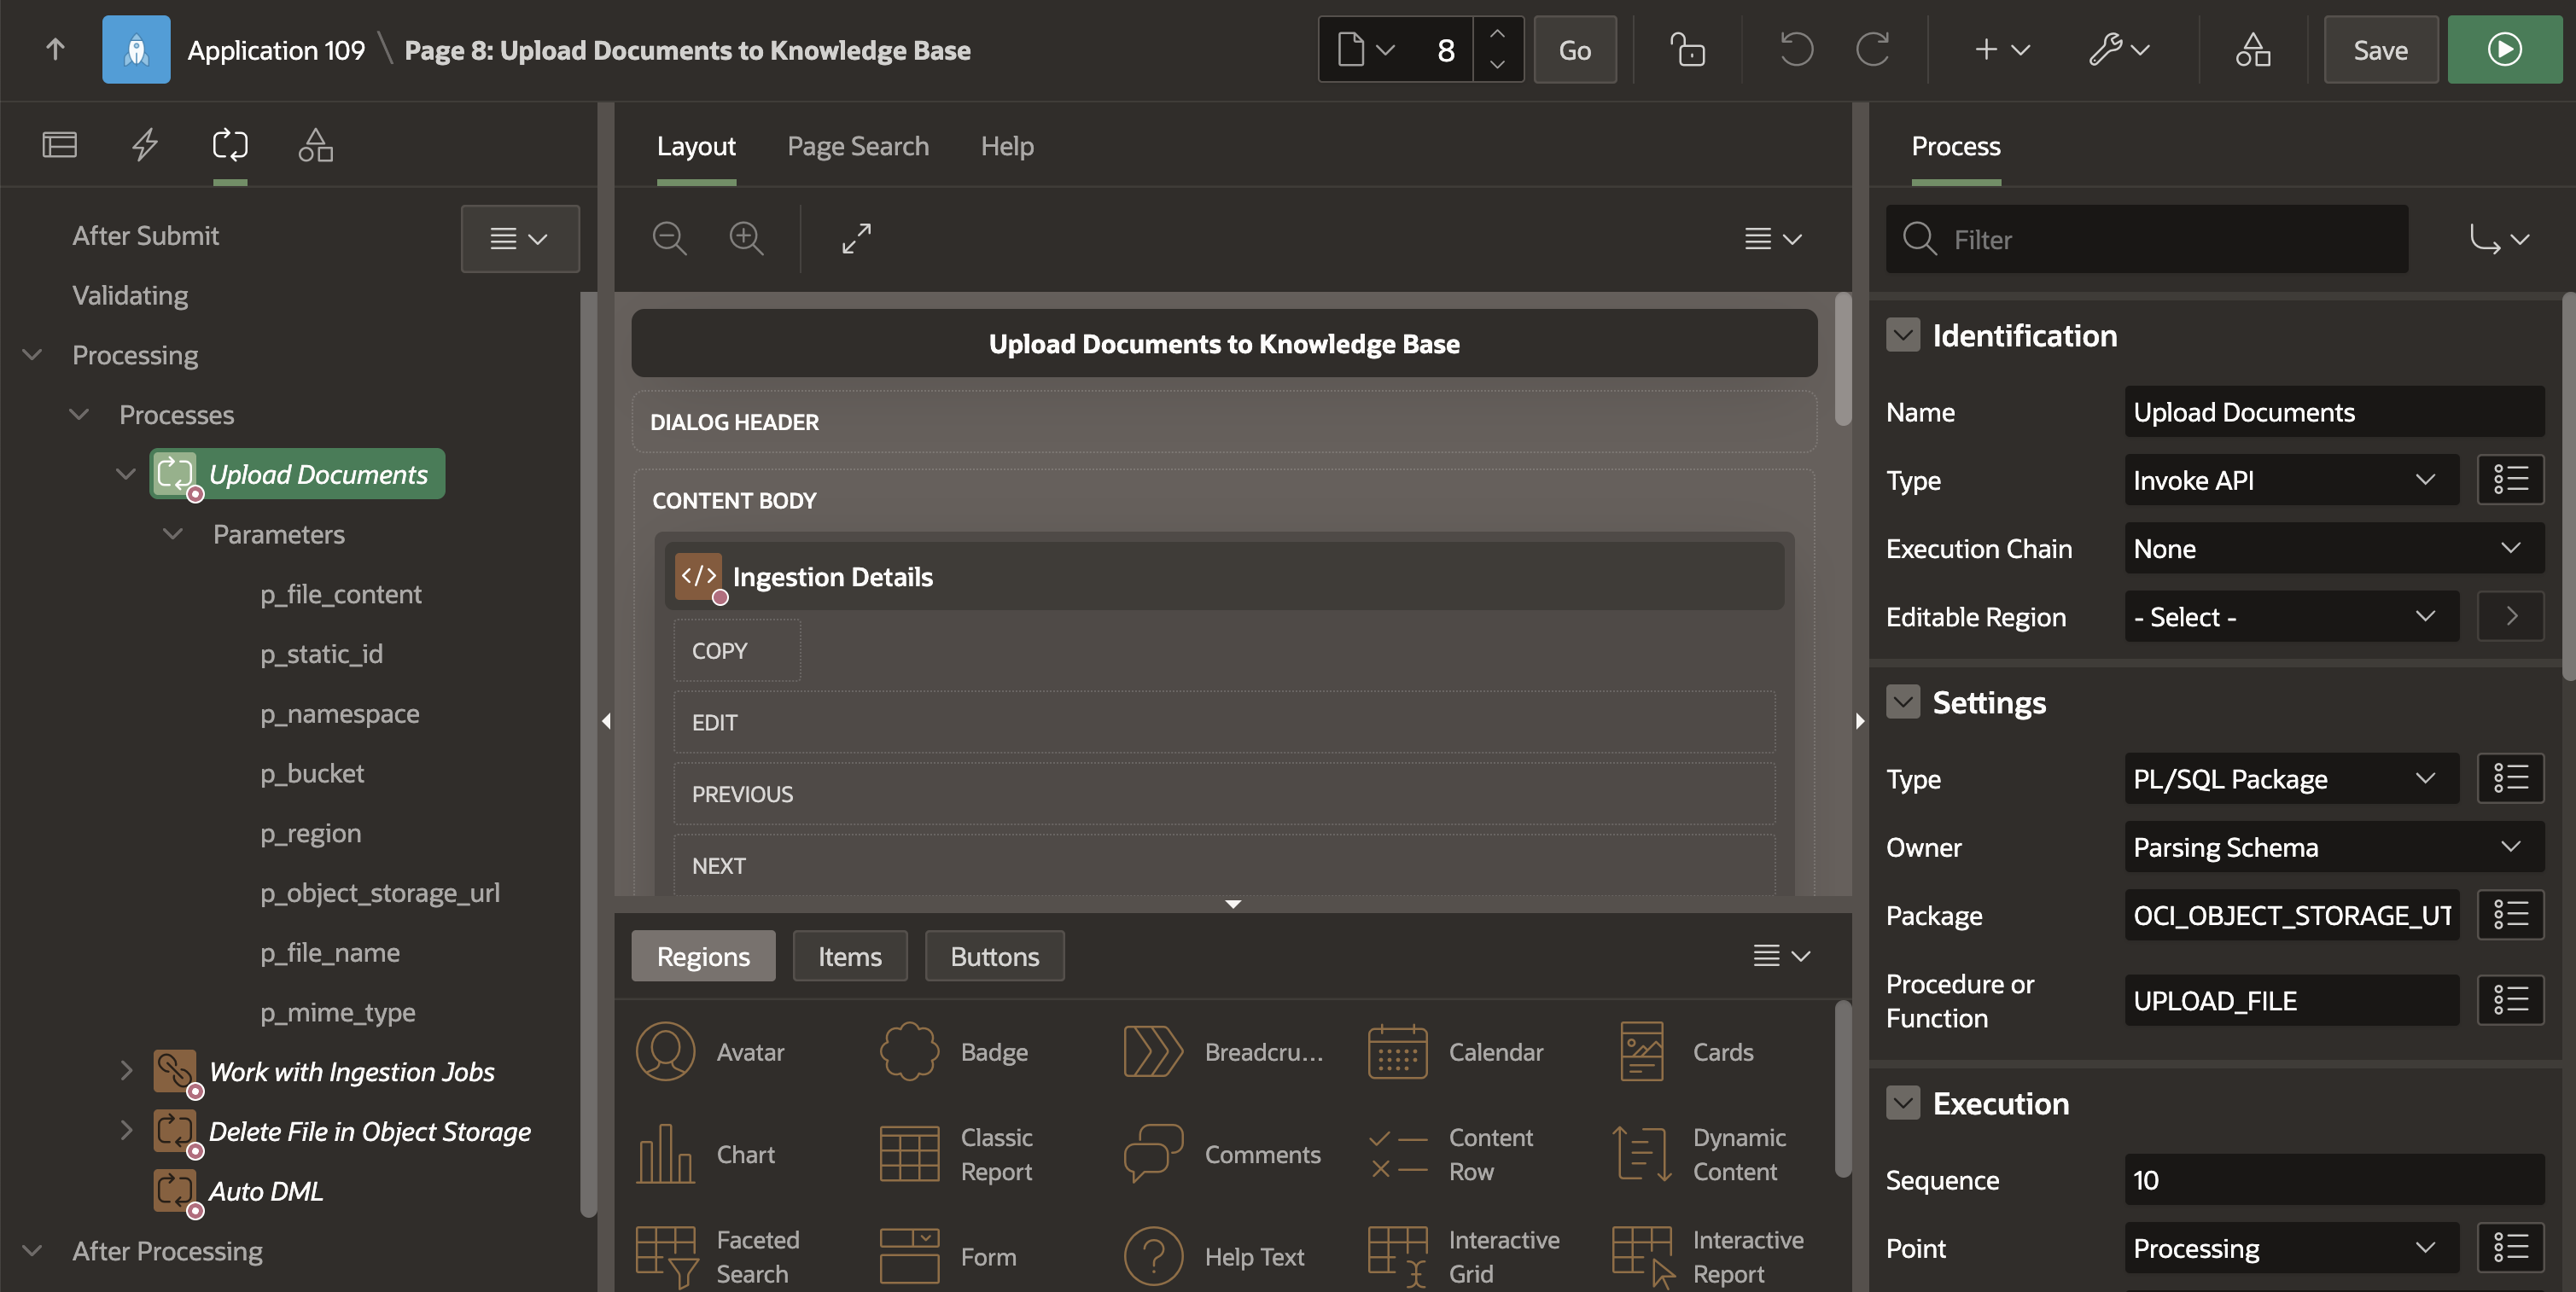Open the Package quick pick list icon
2576x1292 pixels.
[2510, 915]
